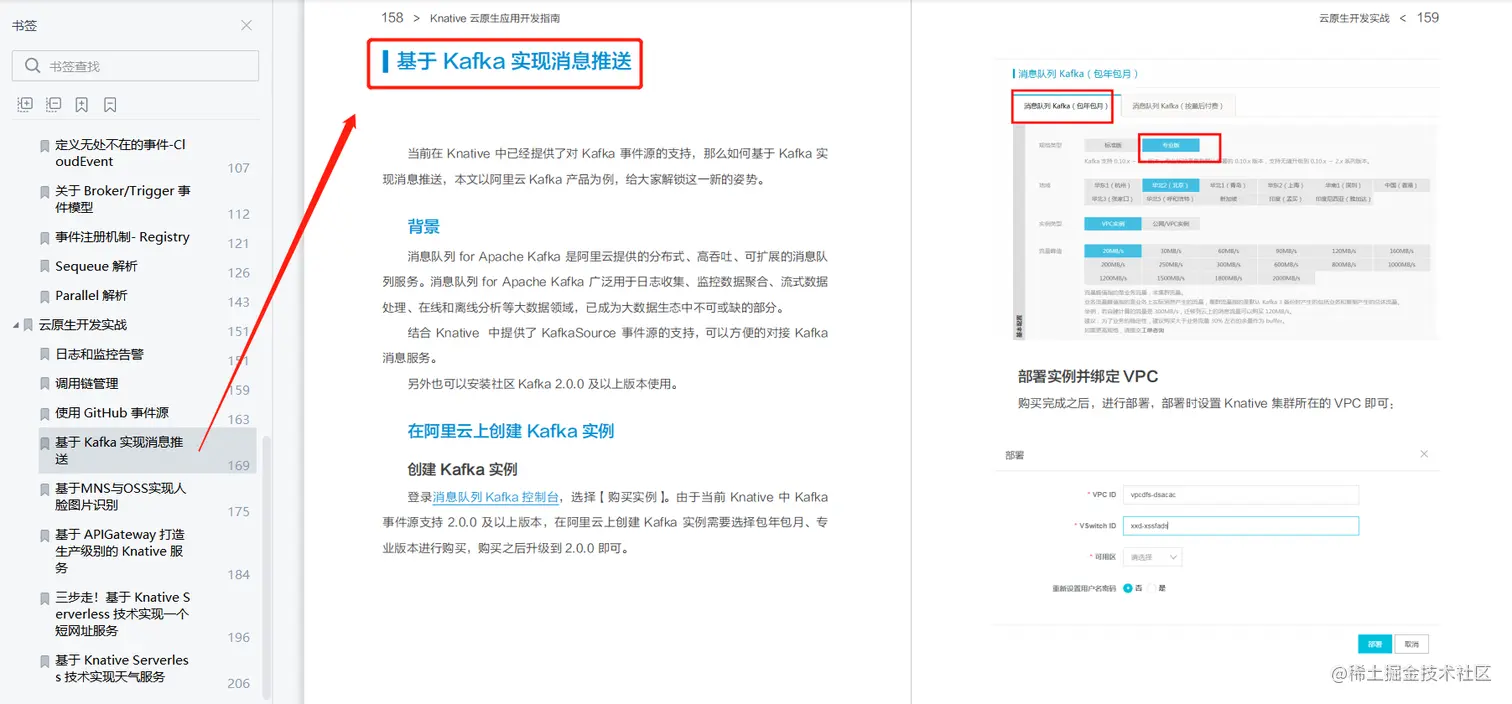The height and width of the screenshot is (704, 1512).
Task: Select the VPC实例 instance type
Action: [1112, 224]
